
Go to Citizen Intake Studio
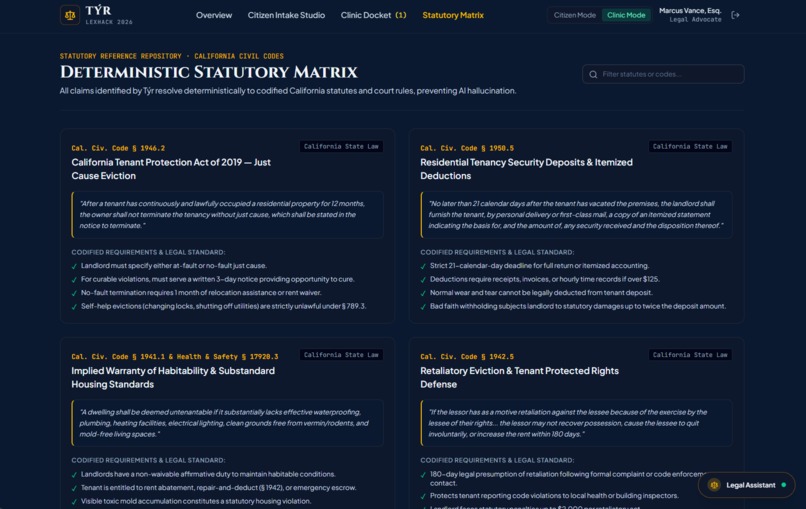click(286, 15)
